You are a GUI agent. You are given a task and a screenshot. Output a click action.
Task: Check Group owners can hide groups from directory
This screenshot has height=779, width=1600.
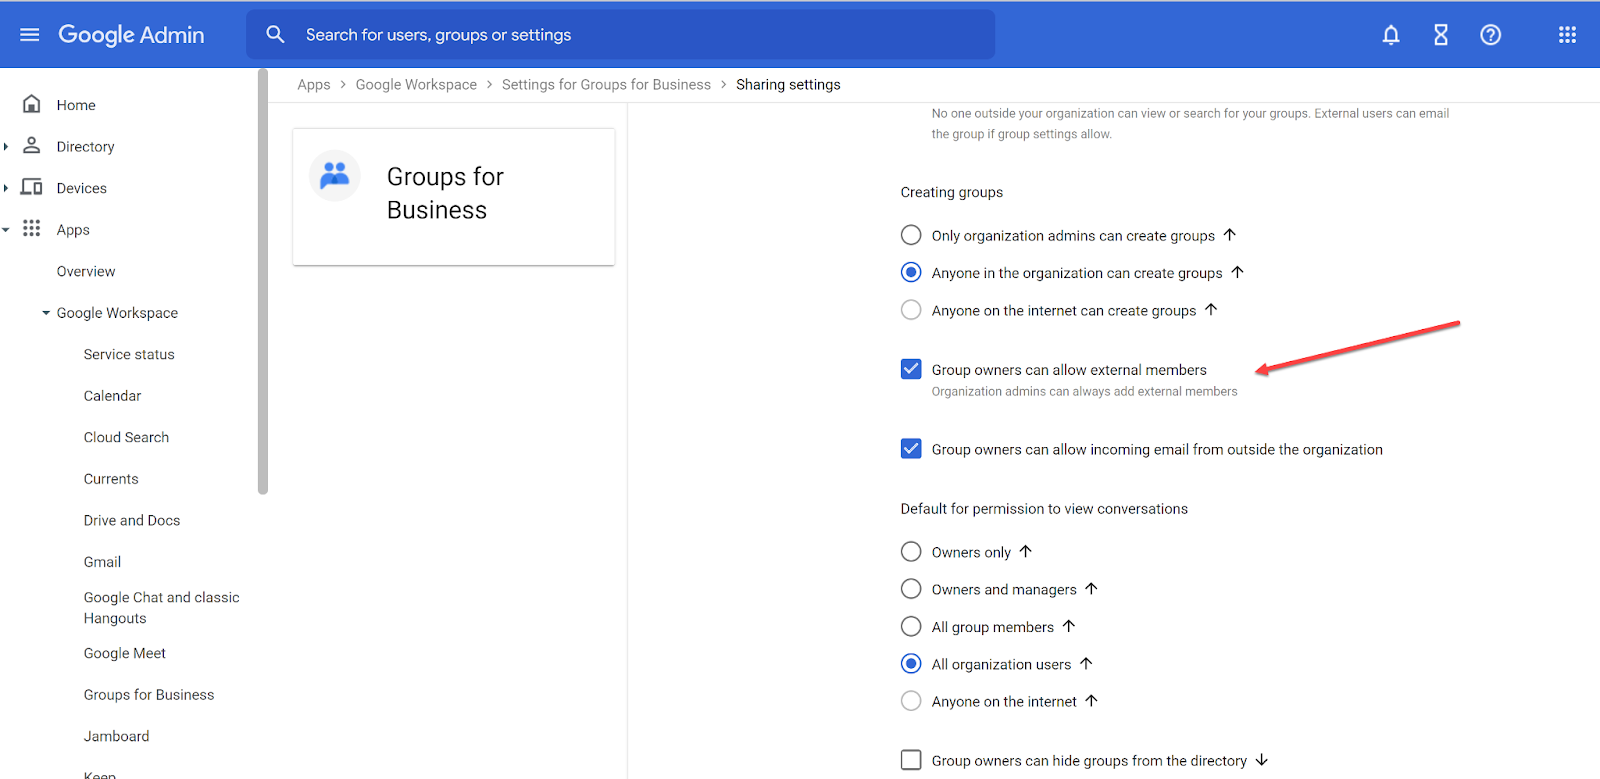(911, 760)
